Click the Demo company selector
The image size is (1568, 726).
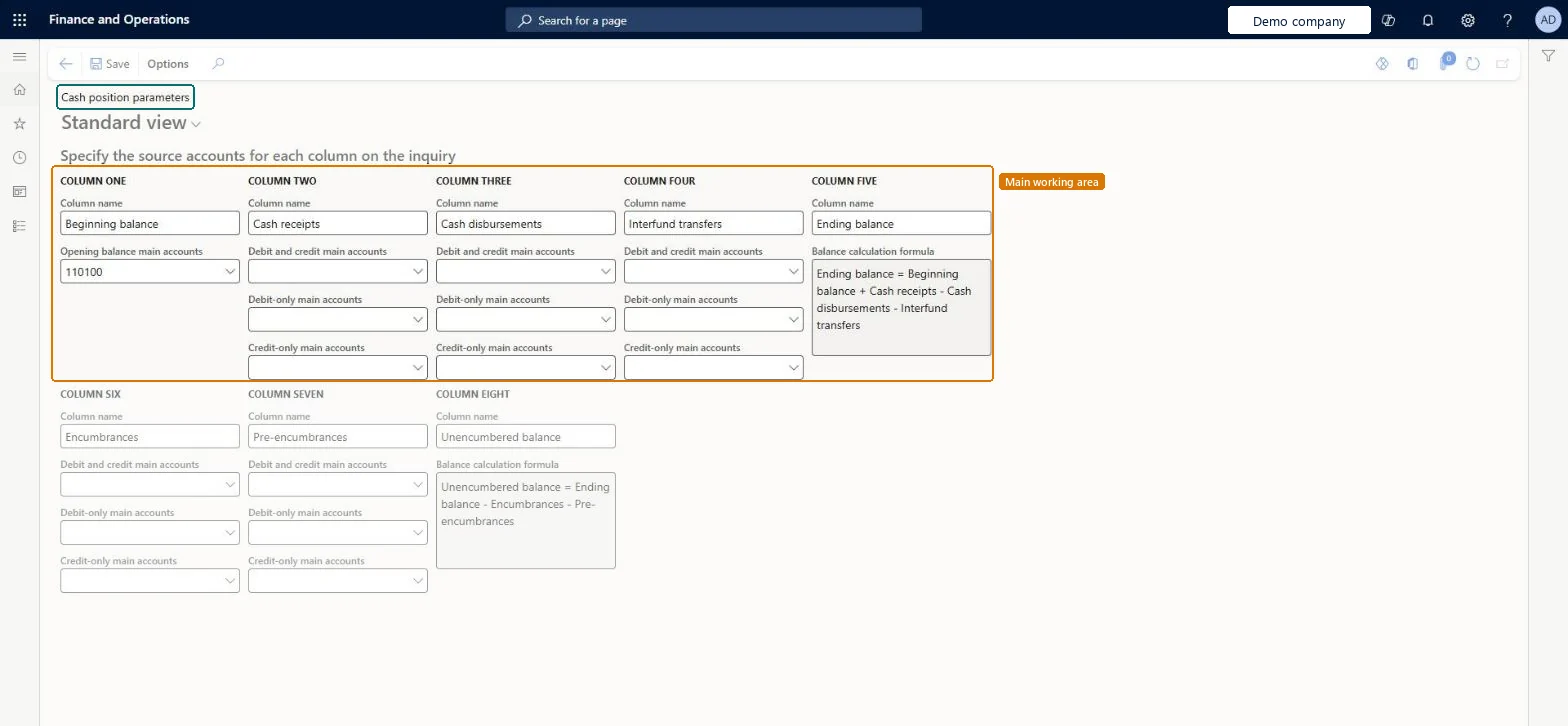point(1299,20)
